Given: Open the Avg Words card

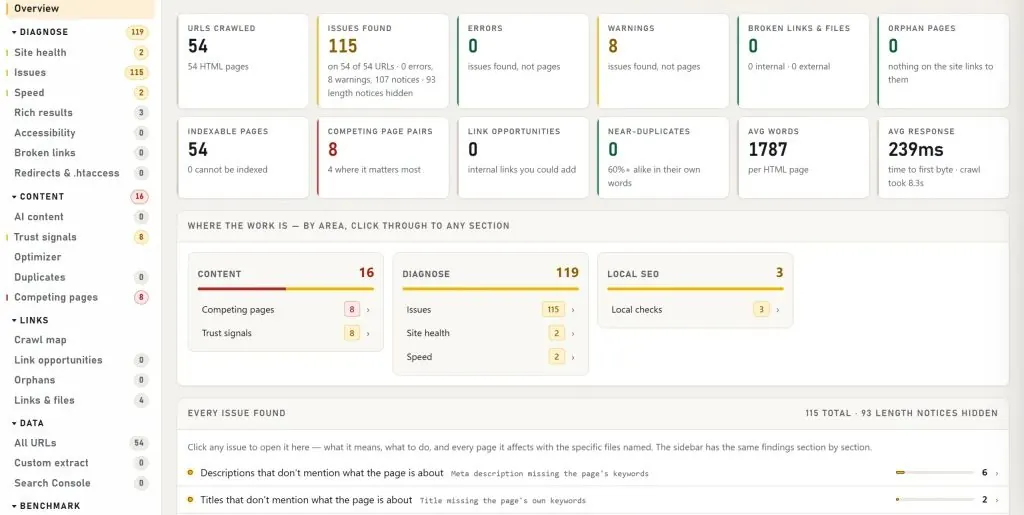Looking at the screenshot, I should click(x=803, y=157).
